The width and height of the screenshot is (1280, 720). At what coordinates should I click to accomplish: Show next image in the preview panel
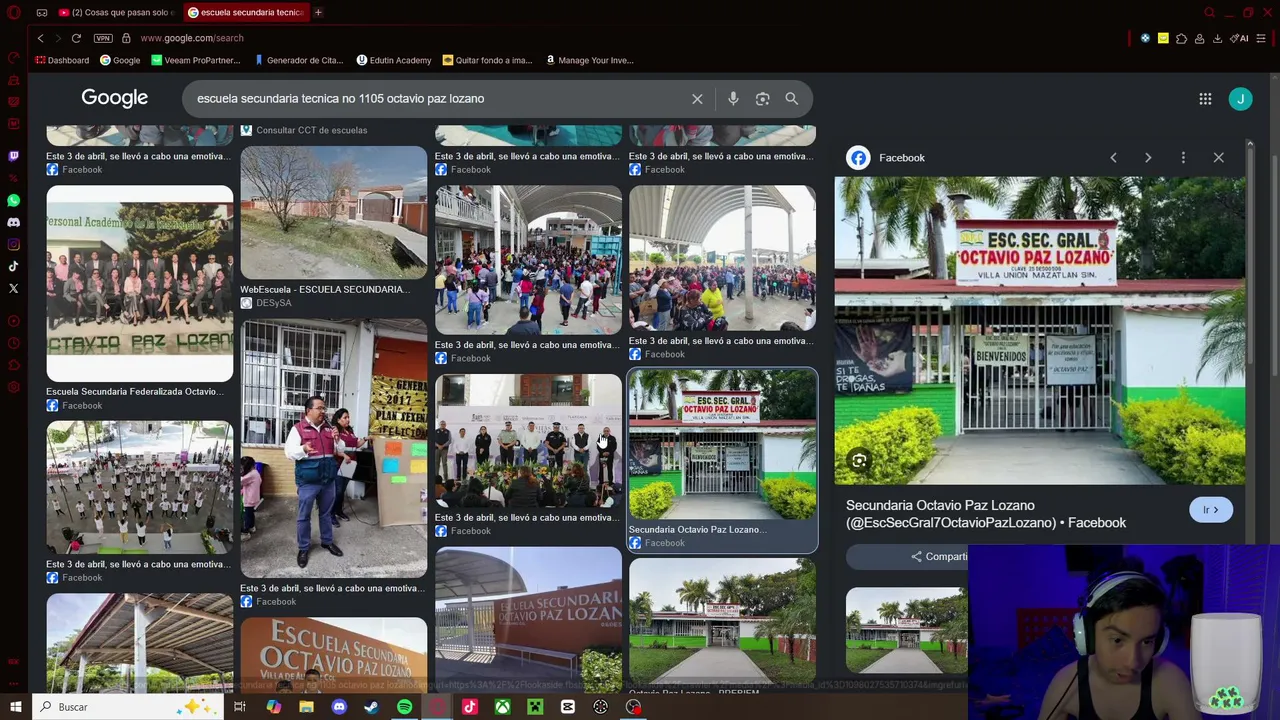pos(1148,158)
